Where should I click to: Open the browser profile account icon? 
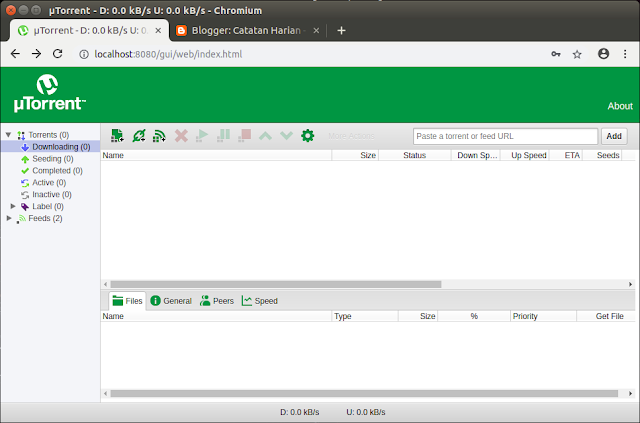point(603,53)
